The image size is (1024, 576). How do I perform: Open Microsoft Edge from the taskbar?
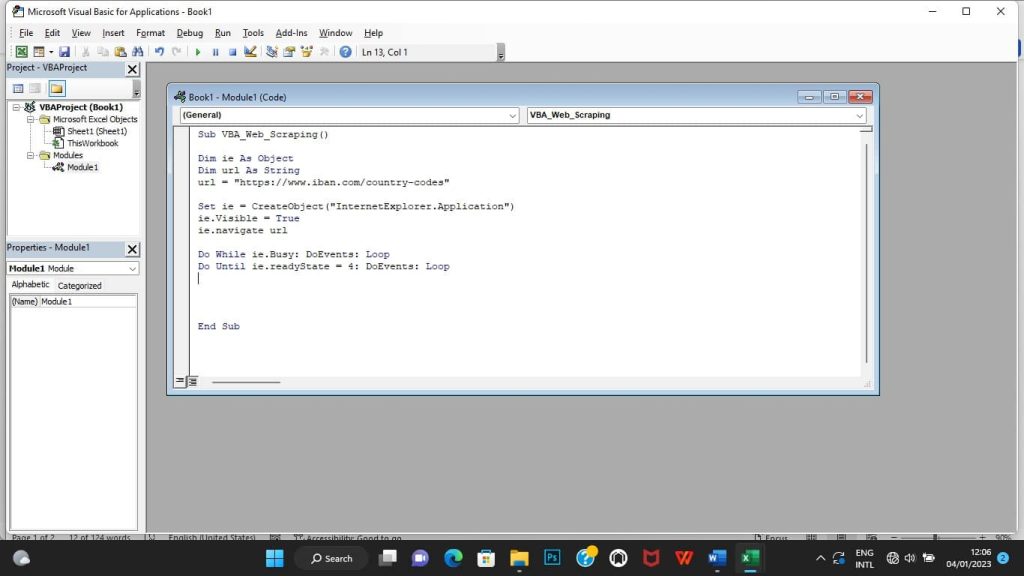point(453,558)
